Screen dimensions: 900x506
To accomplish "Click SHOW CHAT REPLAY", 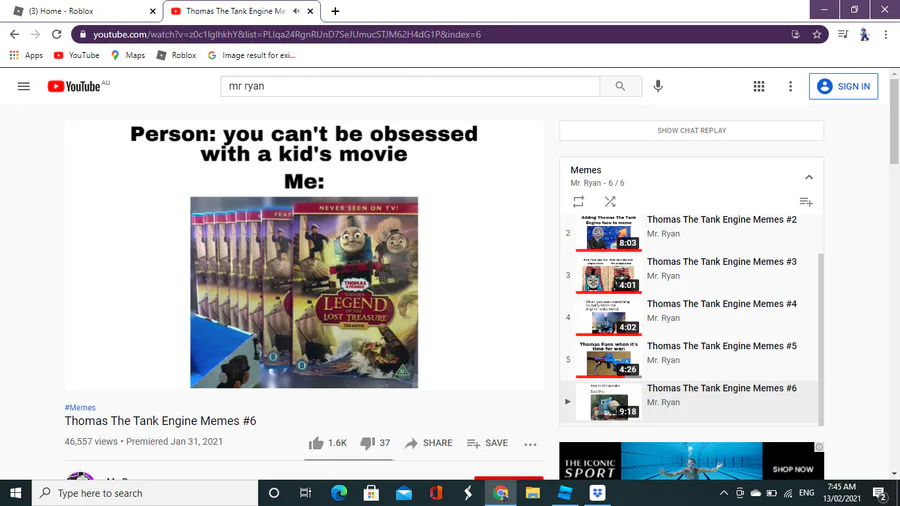I will pyautogui.click(x=692, y=130).
